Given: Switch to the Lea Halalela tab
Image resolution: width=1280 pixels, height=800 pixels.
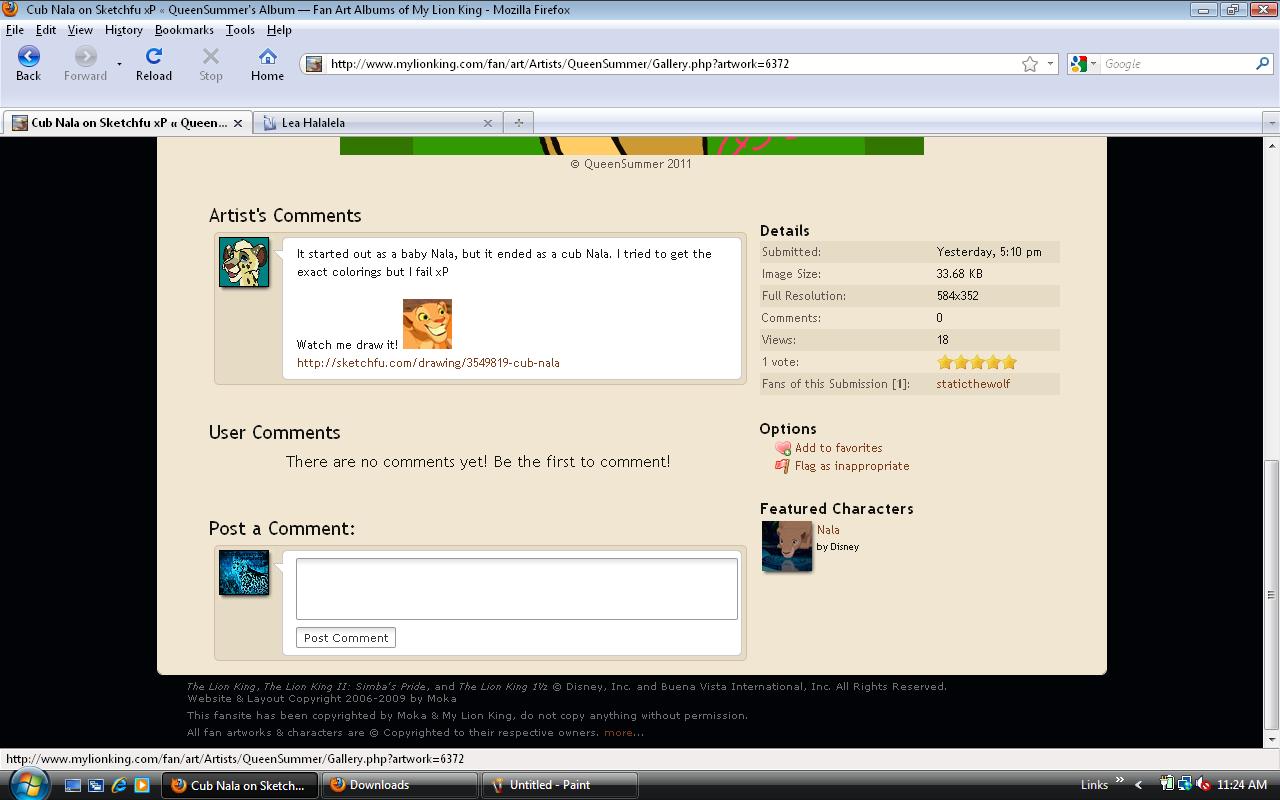Looking at the screenshot, I should 370,123.
